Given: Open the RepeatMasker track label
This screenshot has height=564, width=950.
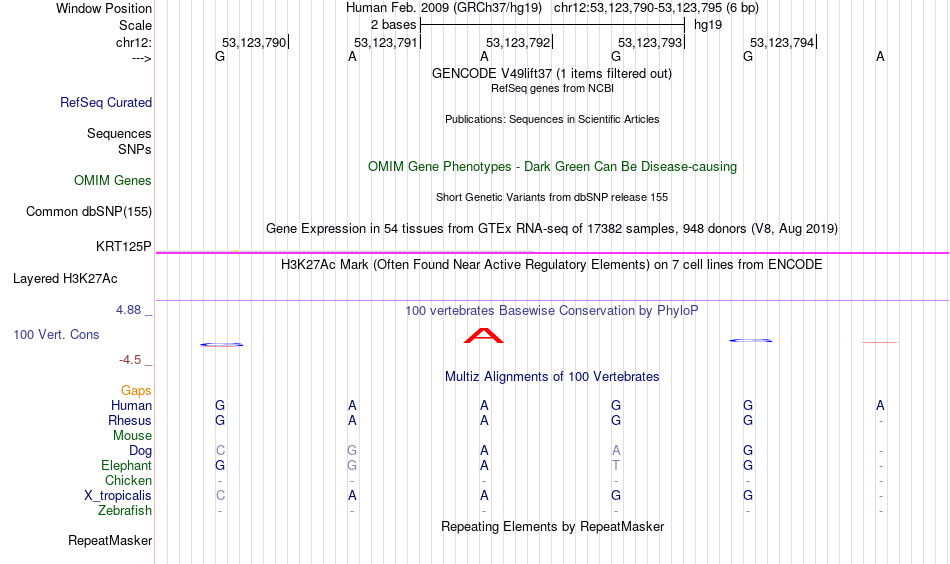Looking at the screenshot, I should coord(110,540).
